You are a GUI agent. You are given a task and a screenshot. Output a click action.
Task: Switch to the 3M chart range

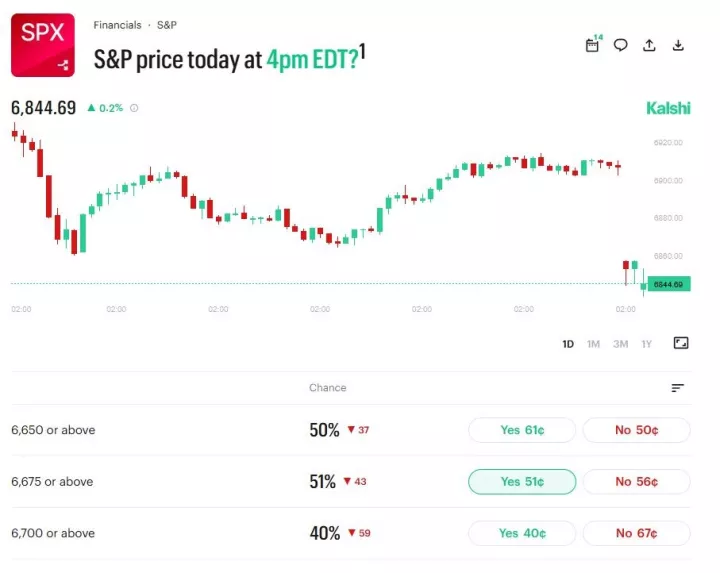click(620, 344)
